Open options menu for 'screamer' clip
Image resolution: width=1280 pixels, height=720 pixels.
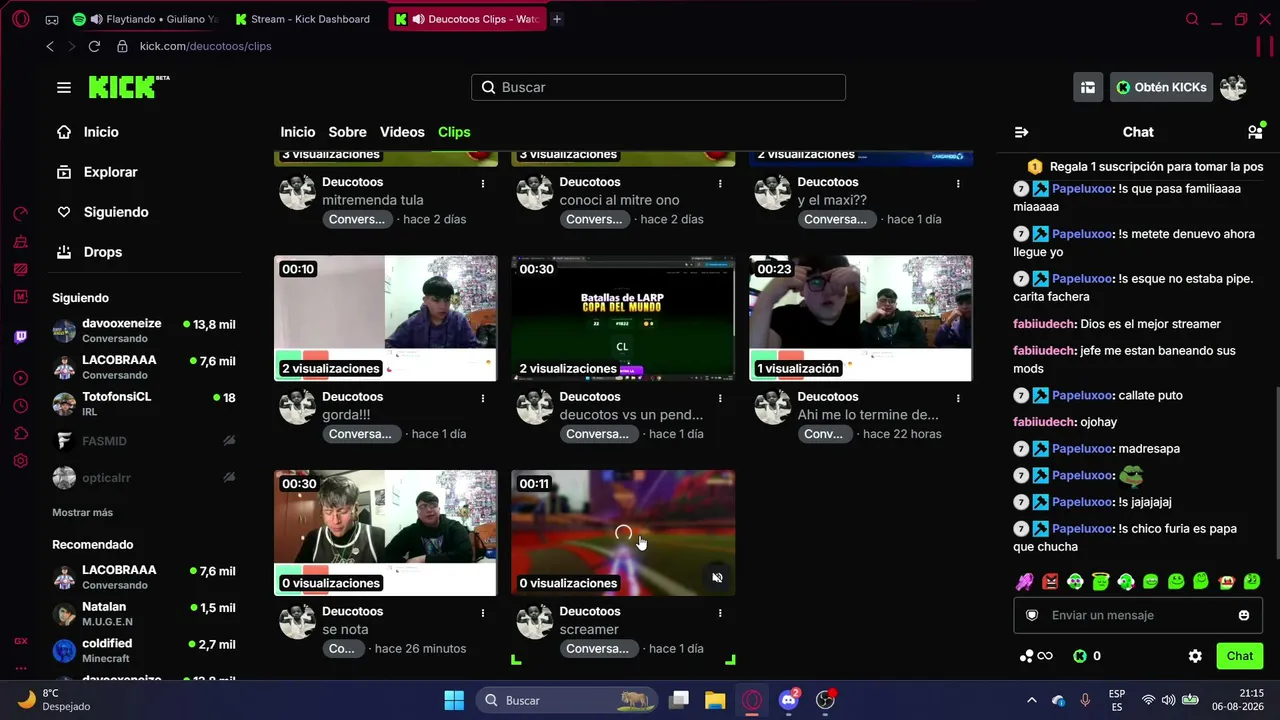click(x=720, y=612)
